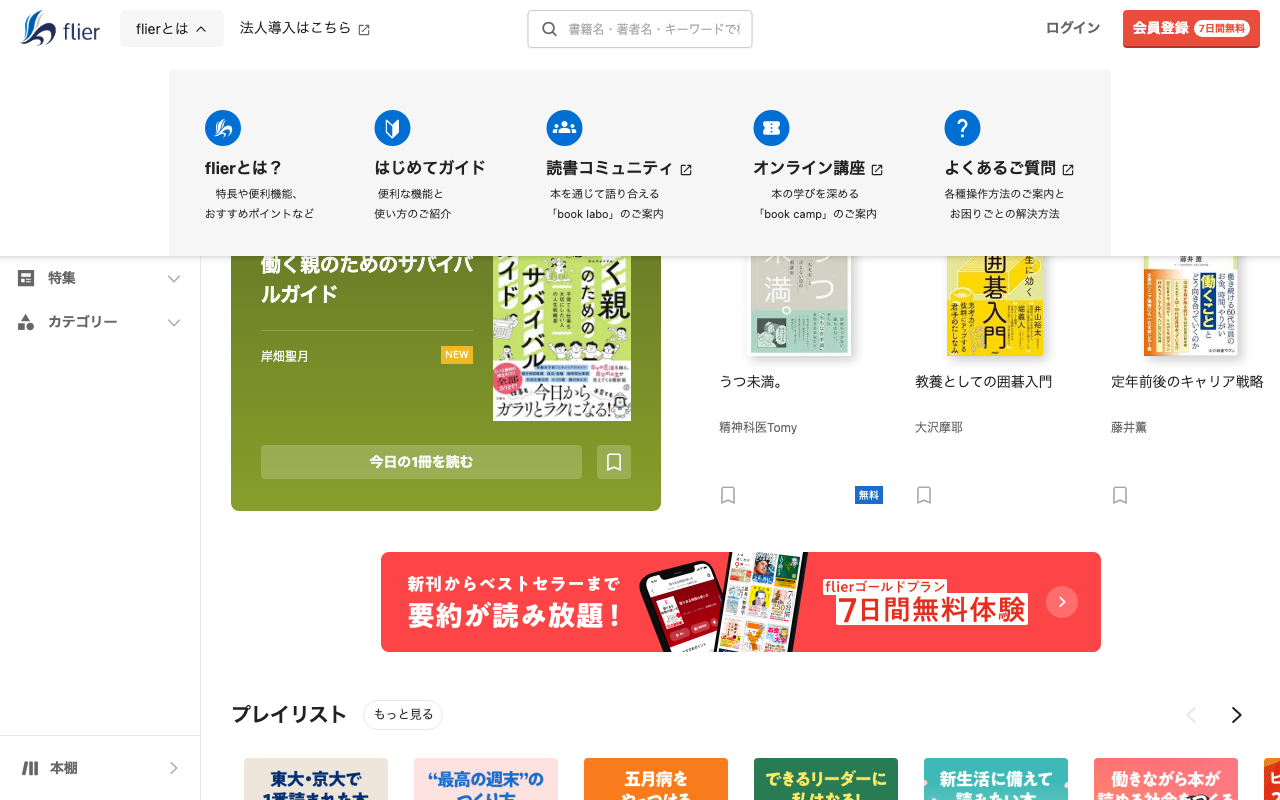Expand the 特集 sidebar chevron
Image resolution: width=1280 pixels, height=800 pixels.
[174, 279]
